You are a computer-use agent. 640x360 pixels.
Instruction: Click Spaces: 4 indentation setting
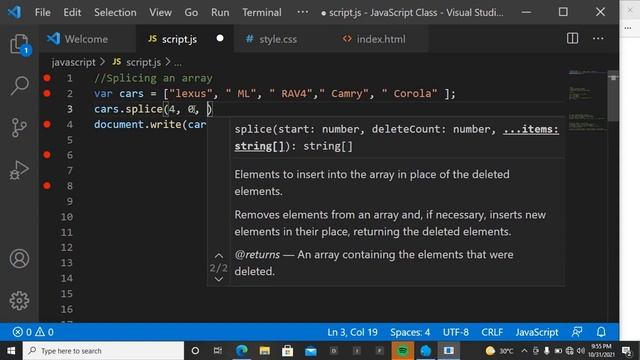pyautogui.click(x=410, y=332)
